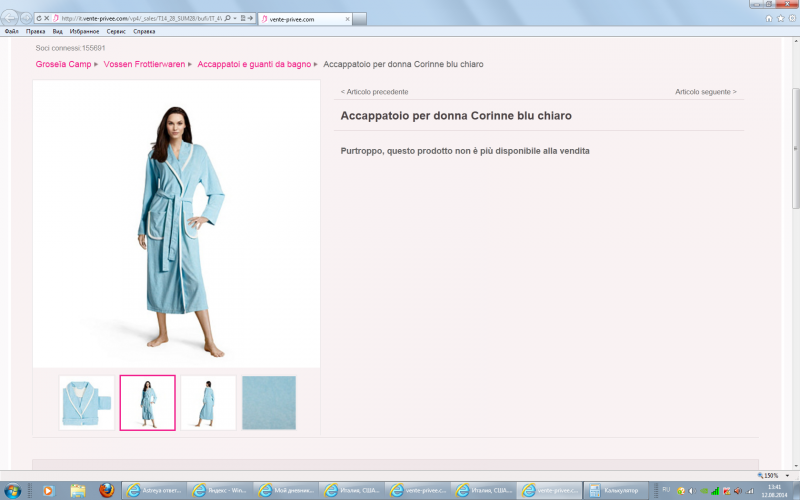Image resolution: width=800 pixels, height=500 pixels.
Task: Open the Избранное menu
Action: click(x=84, y=31)
